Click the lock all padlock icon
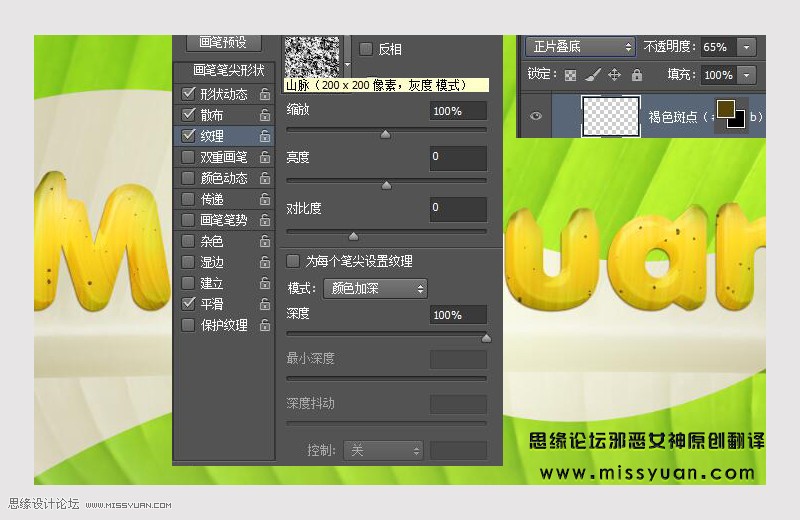The height and width of the screenshot is (520, 800). pos(637,75)
